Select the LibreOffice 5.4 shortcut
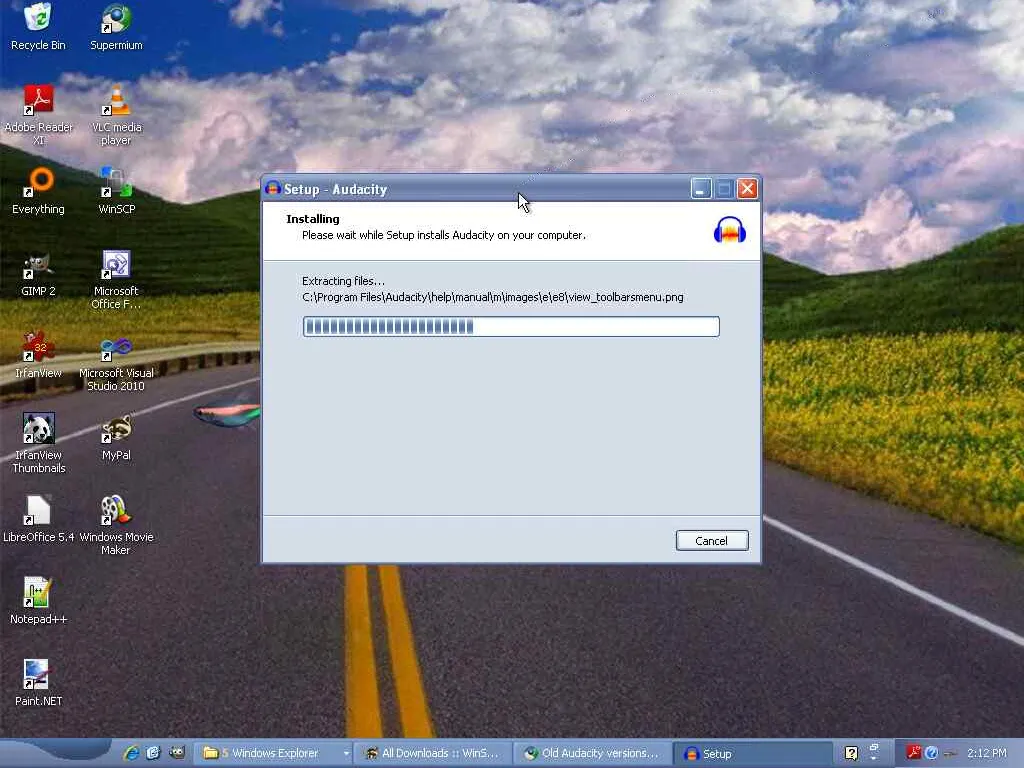The height and width of the screenshot is (768, 1024). pos(38,520)
